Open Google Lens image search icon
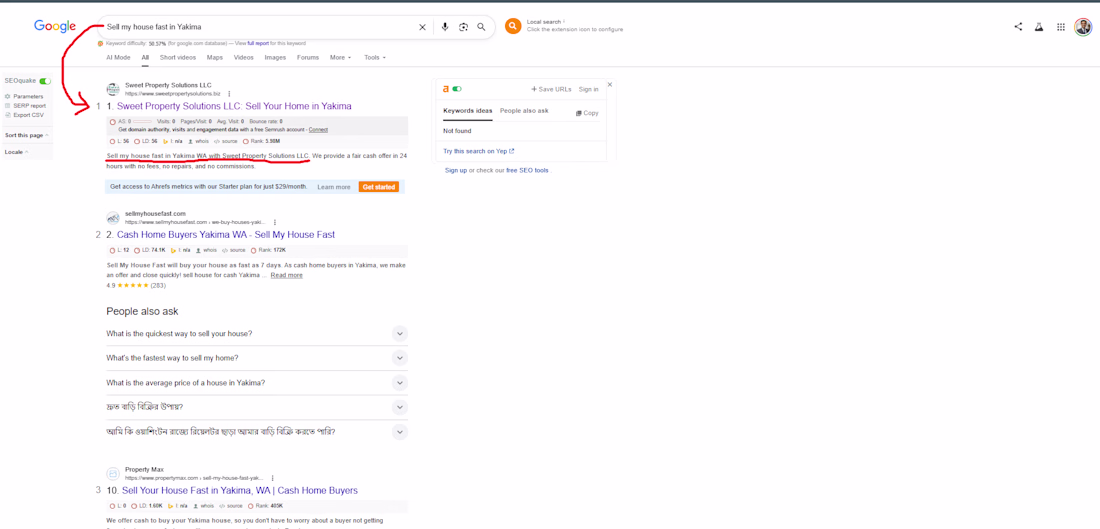Image resolution: width=1100 pixels, height=529 pixels. point(463,27)
